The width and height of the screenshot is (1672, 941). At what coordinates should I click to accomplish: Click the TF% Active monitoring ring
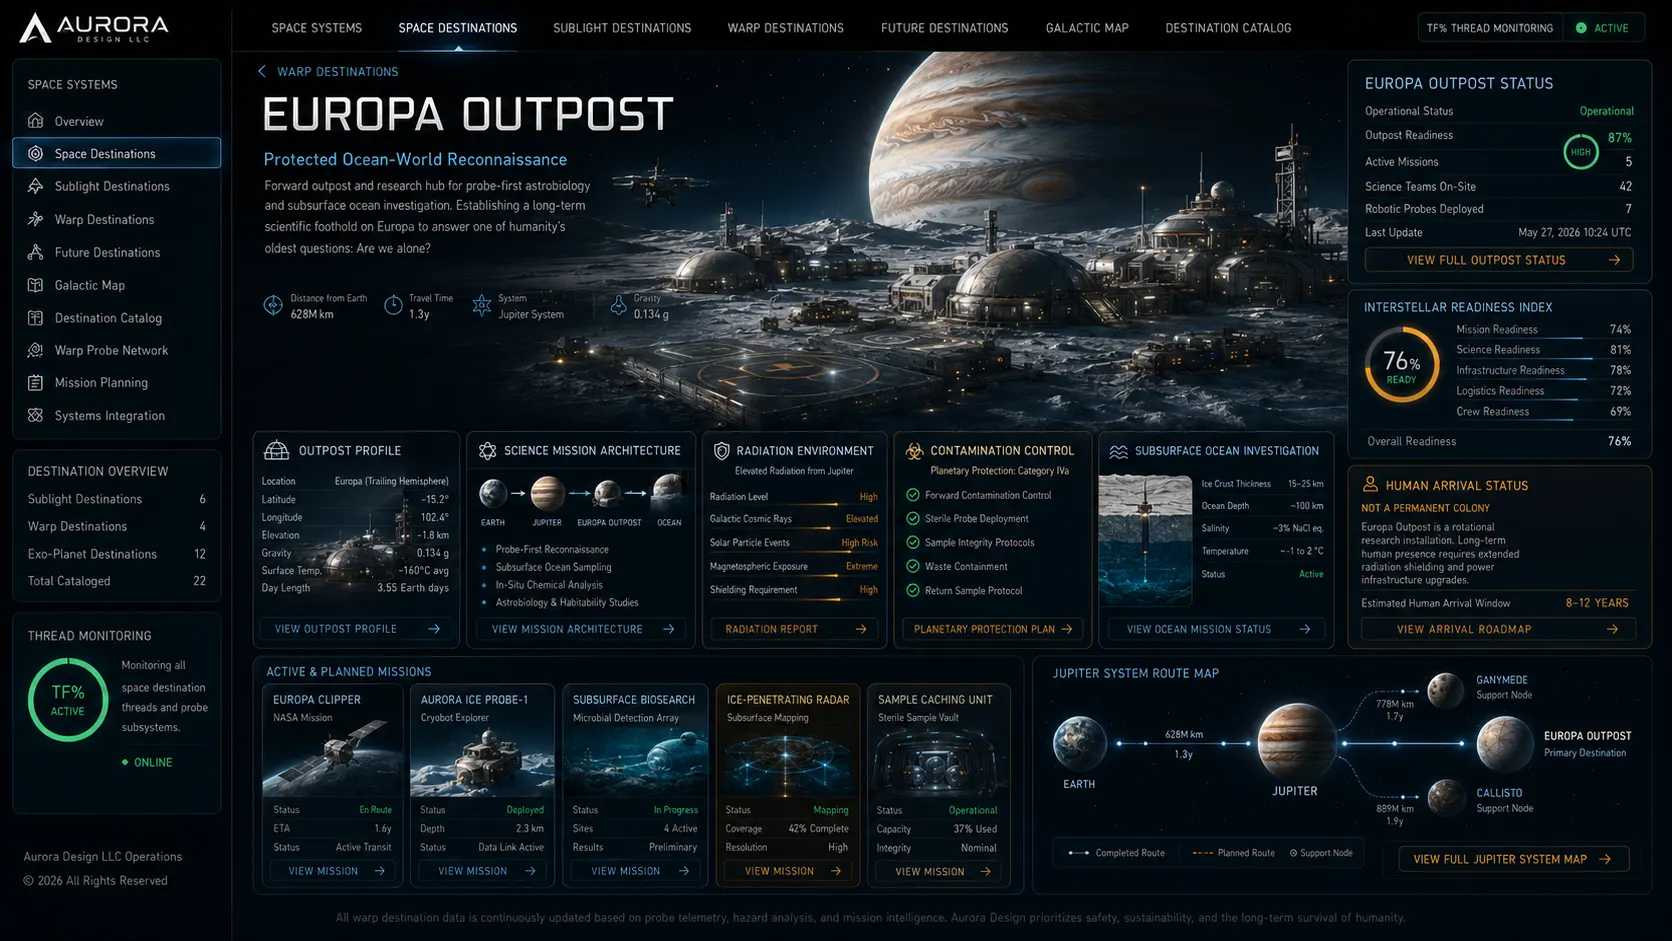[68, 700]
